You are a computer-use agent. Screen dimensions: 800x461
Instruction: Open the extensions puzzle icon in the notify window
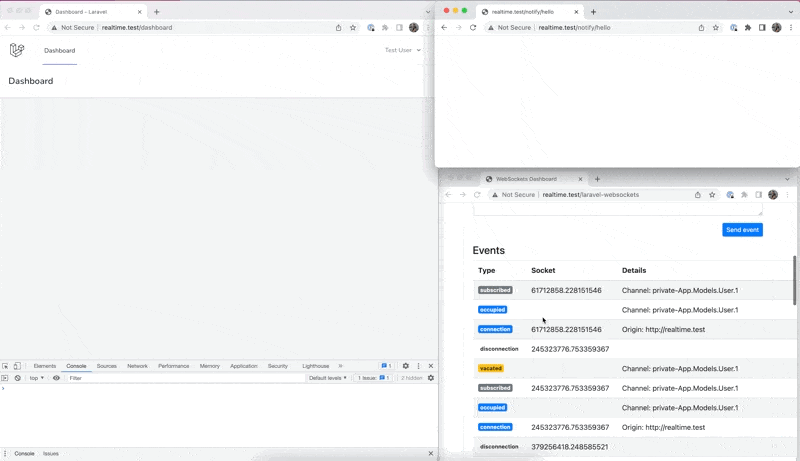[747, 28]
